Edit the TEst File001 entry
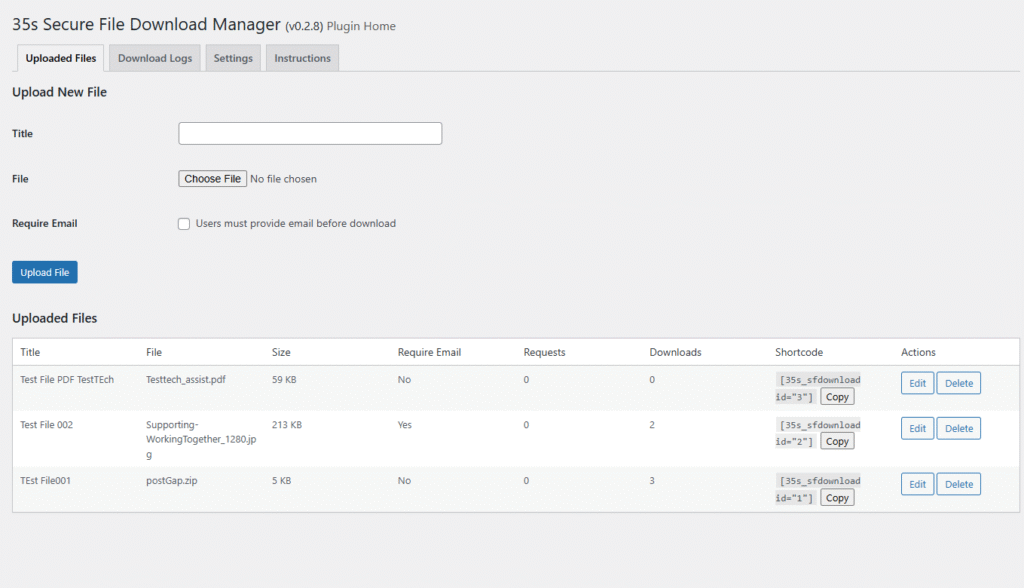 pyautogui.click(x=917, y=484)
